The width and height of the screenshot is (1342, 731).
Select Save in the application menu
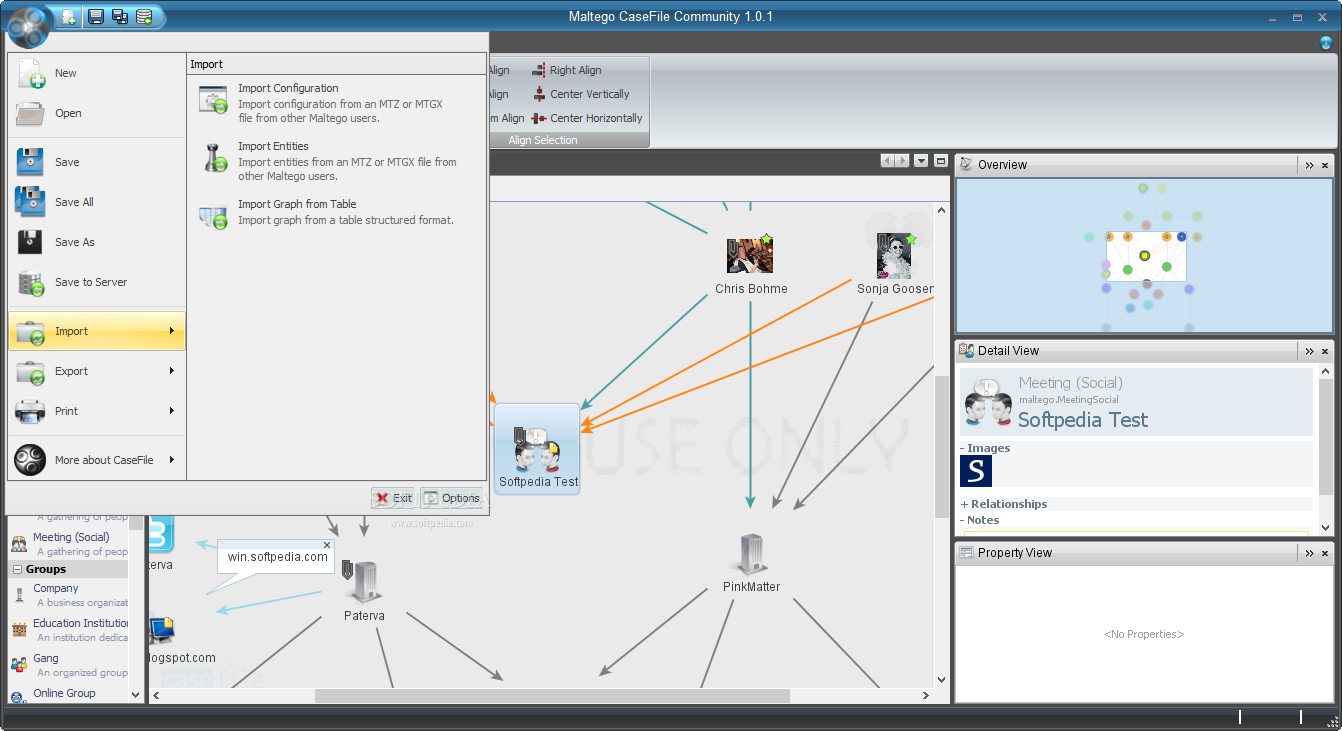tap(97, 162)
